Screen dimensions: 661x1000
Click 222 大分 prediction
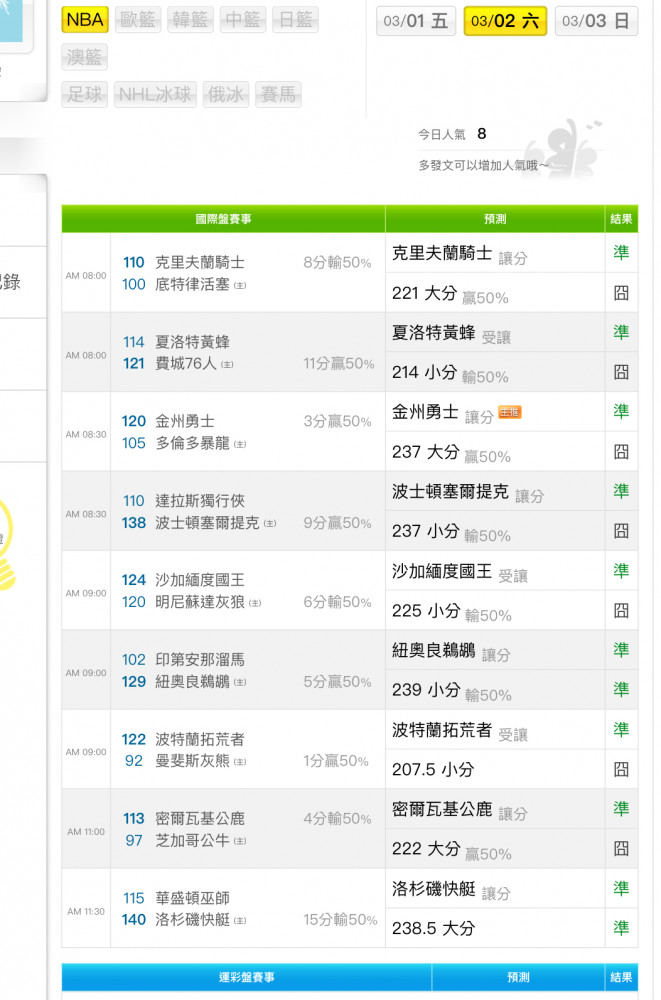(x=426, y=849)
